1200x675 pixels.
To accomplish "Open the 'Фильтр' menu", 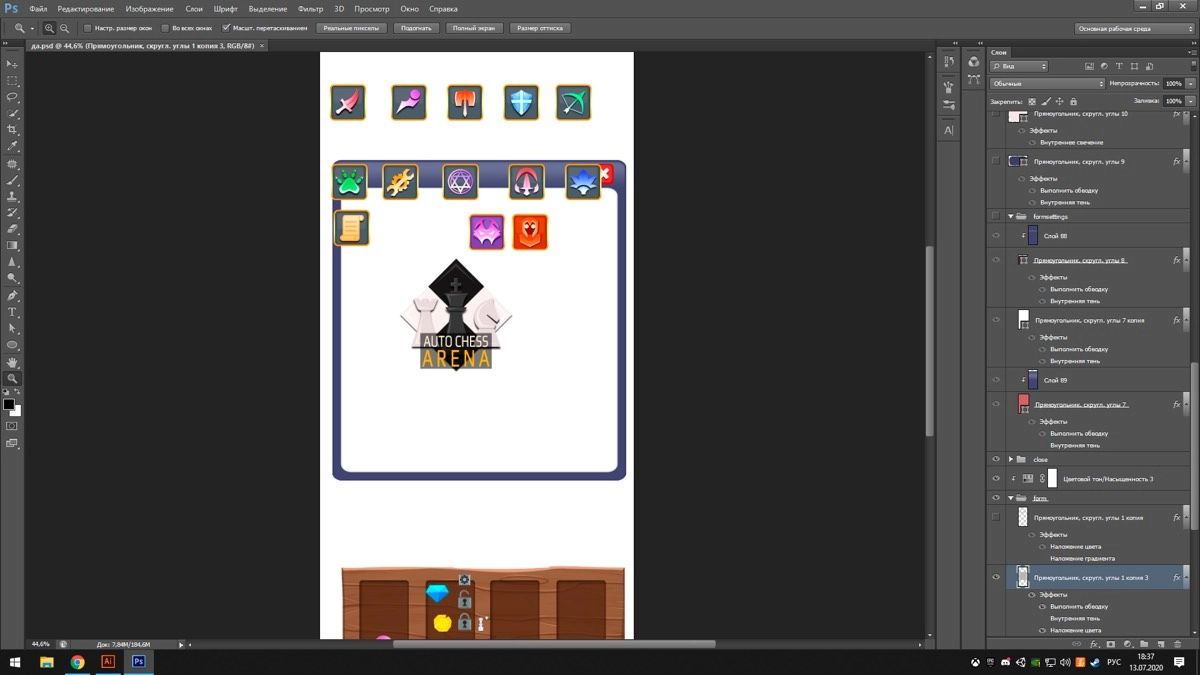I will [310, 9].
